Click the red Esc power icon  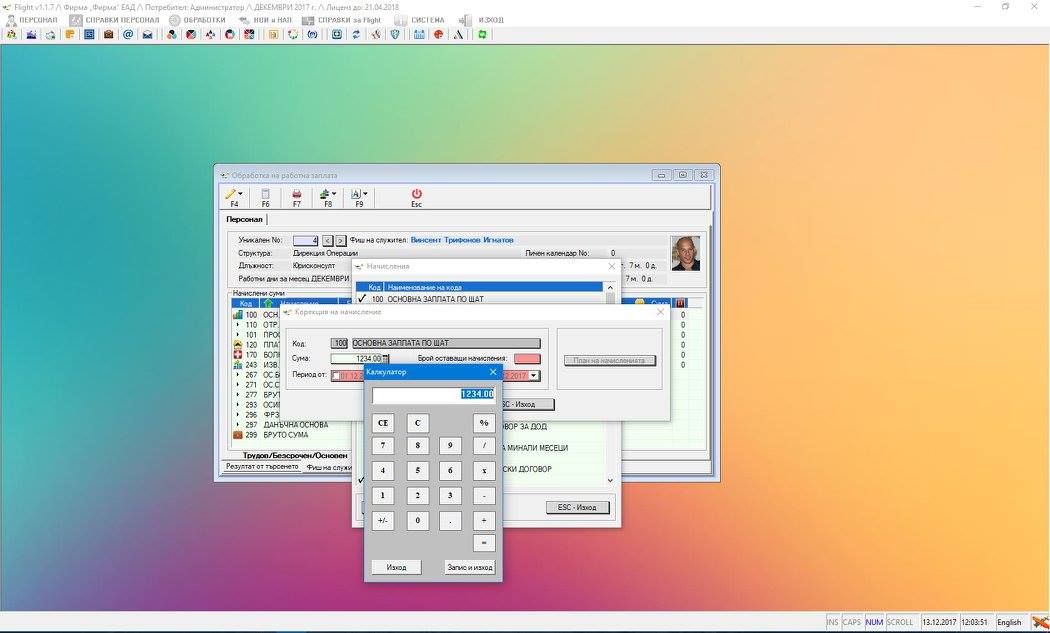(x=417, y=194)
